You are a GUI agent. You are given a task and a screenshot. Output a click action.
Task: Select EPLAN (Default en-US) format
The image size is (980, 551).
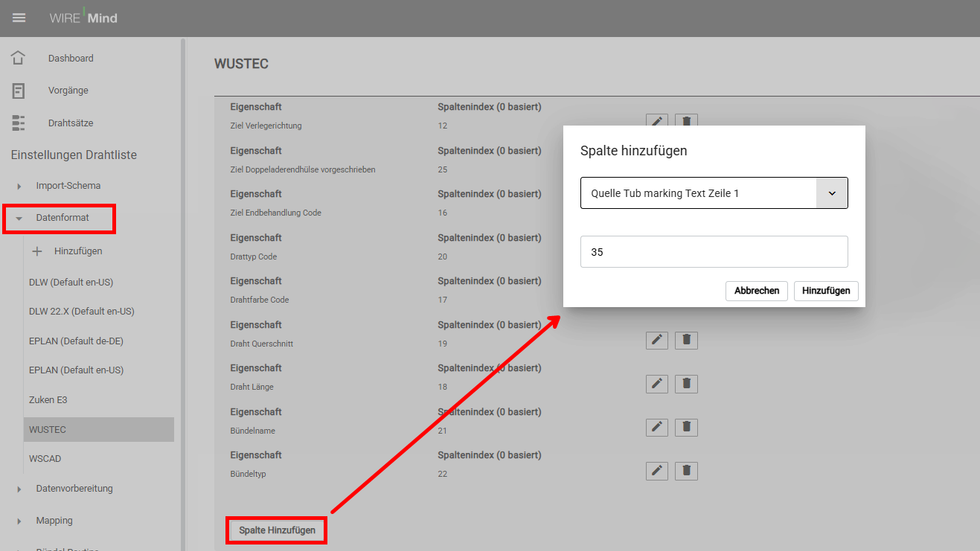[76, 370]
